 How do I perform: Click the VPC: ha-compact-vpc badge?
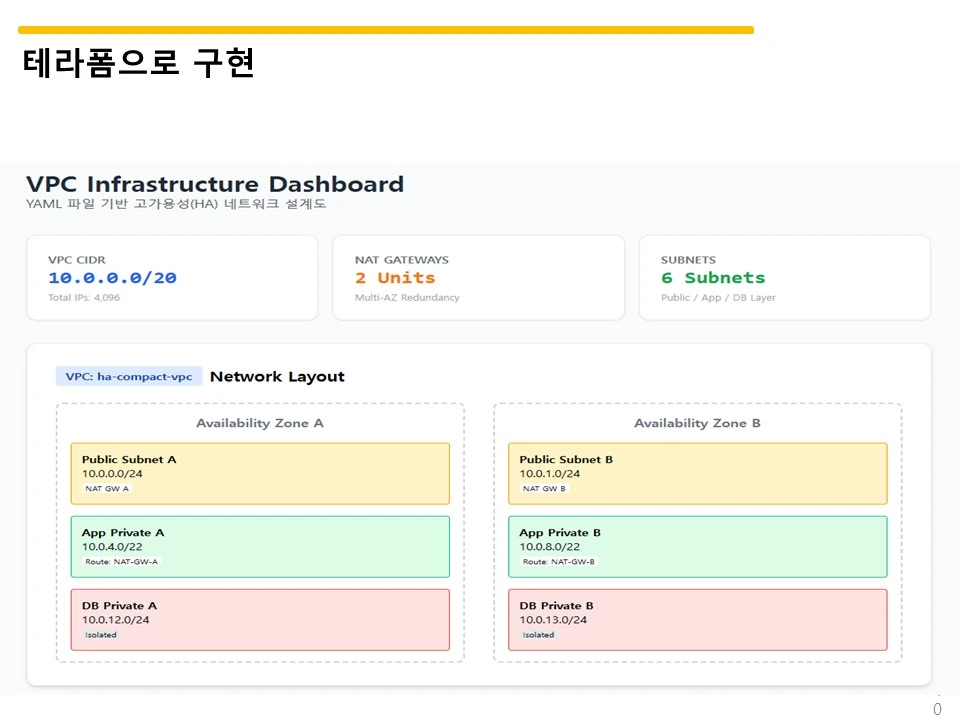click(x=129, y=377)
